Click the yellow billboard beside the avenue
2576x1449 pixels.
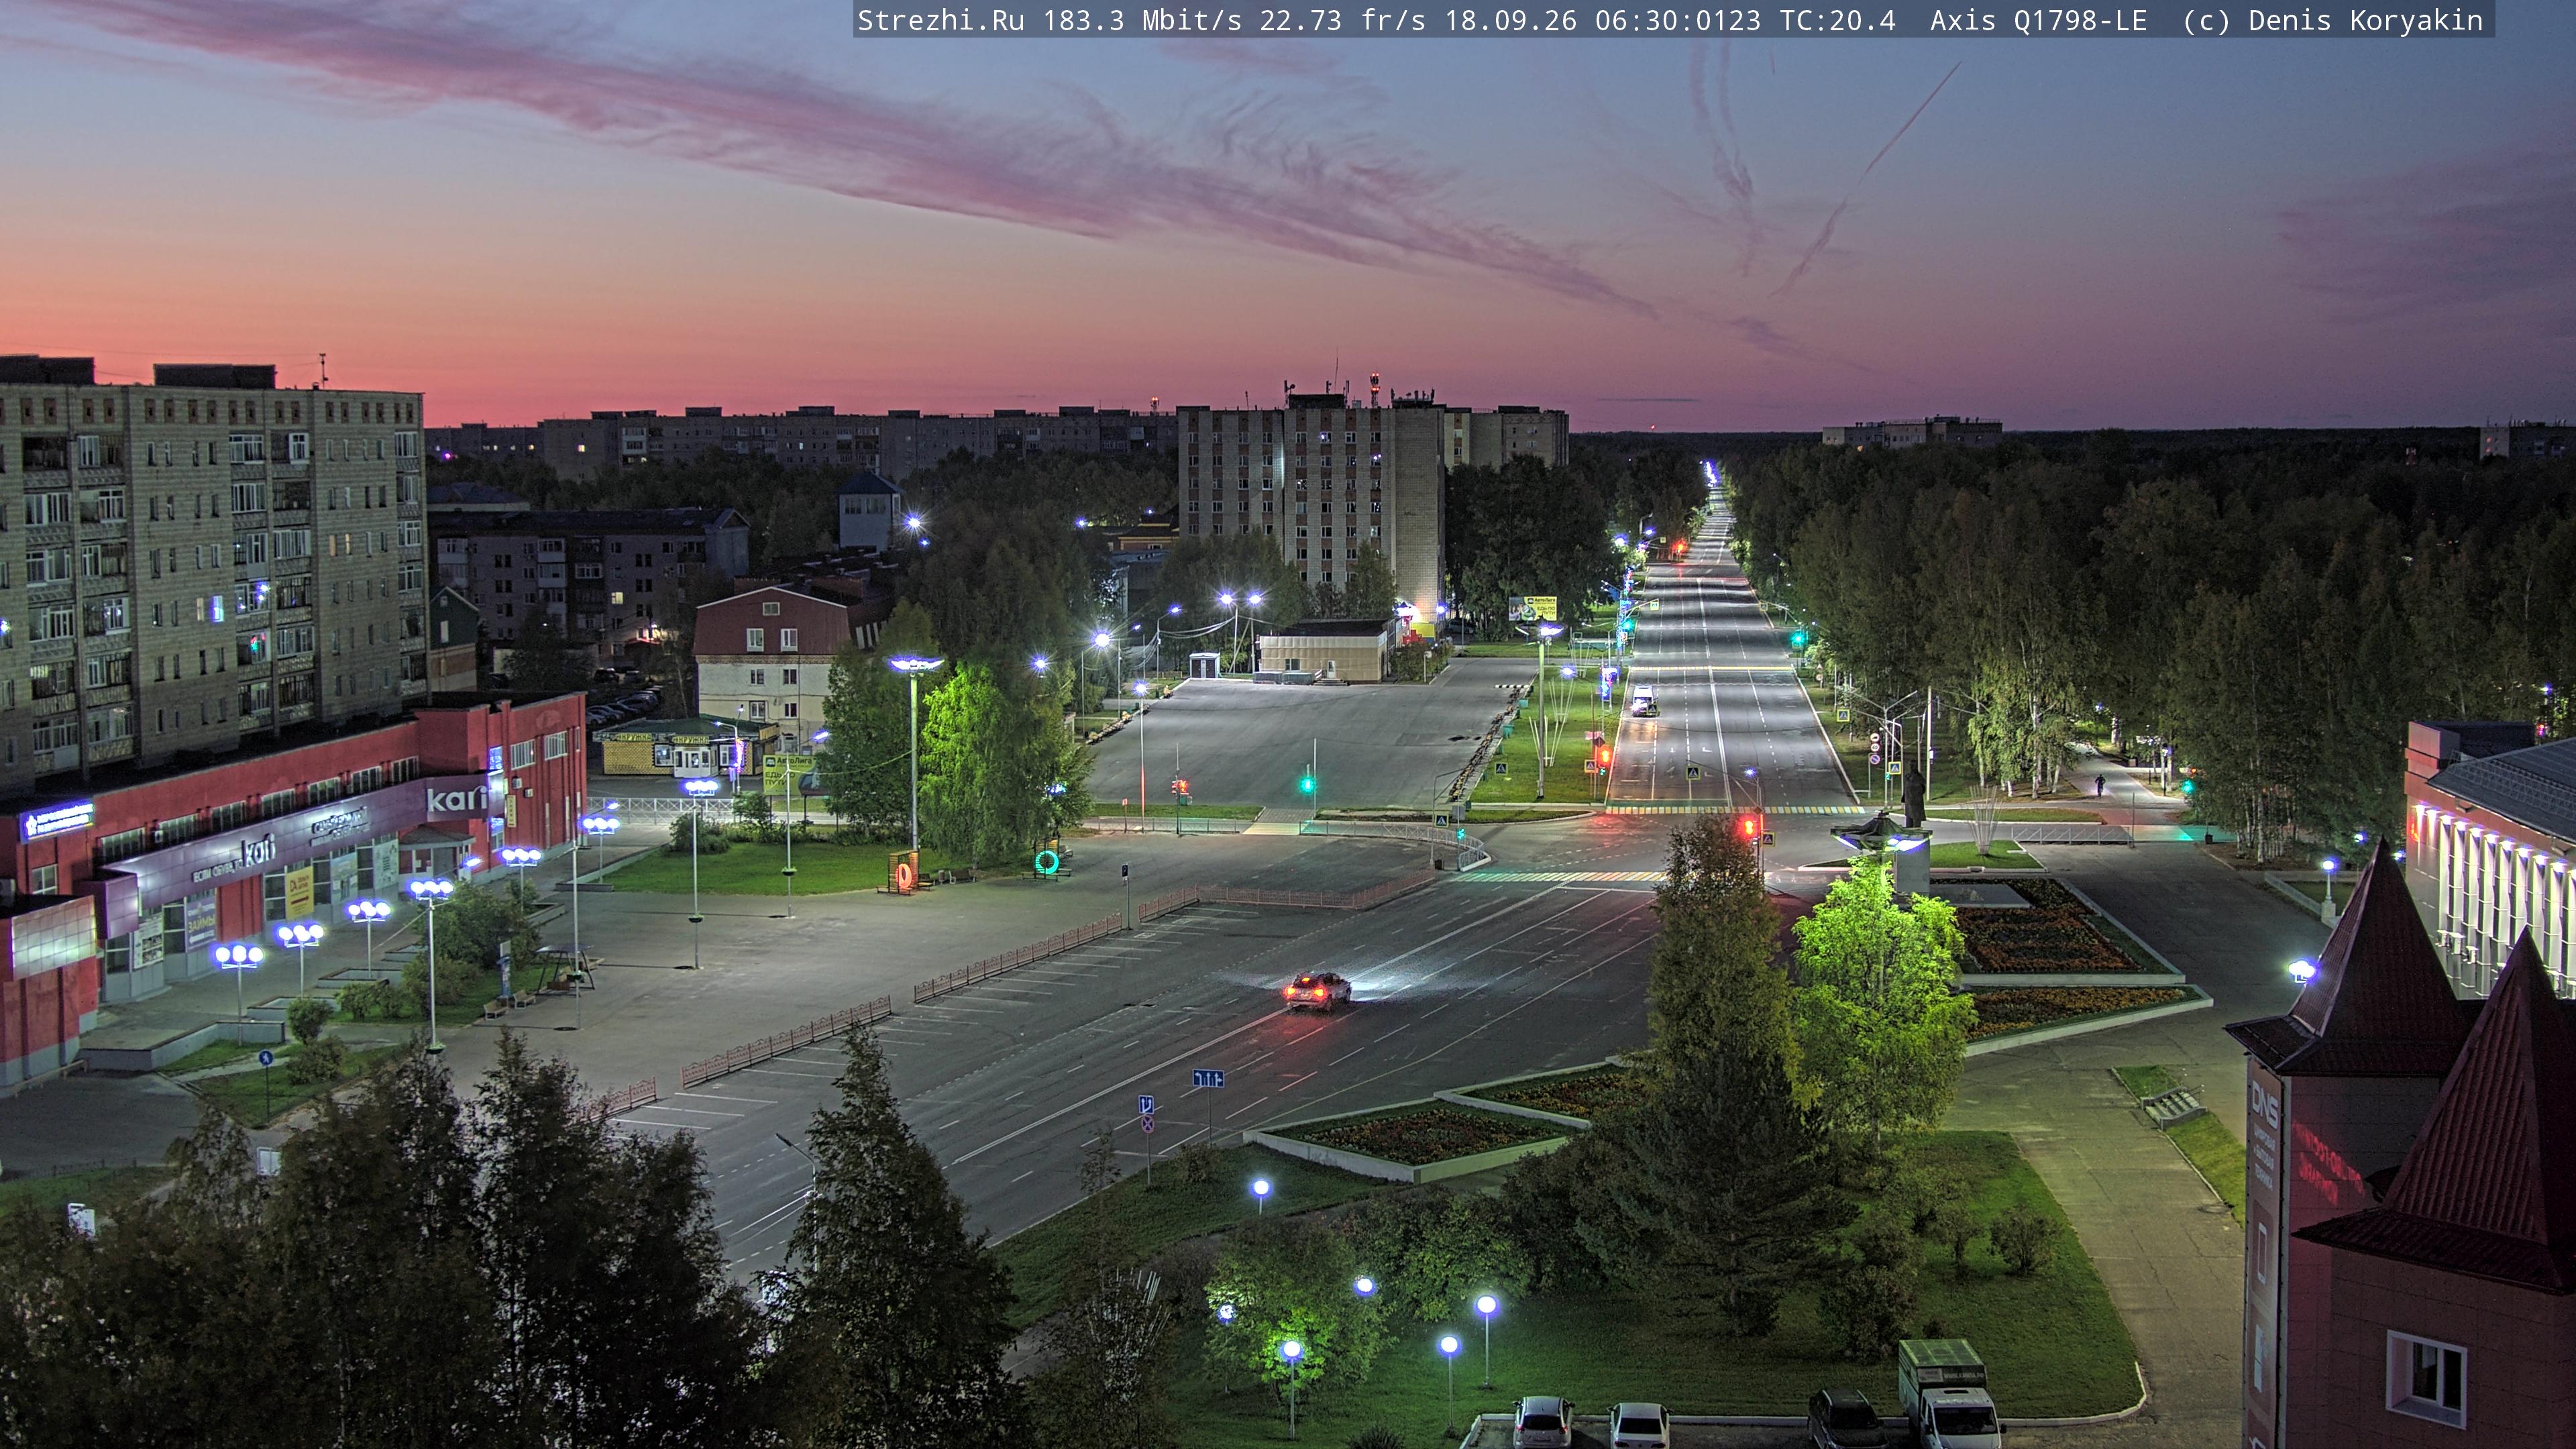click(x=1532, y=607)
